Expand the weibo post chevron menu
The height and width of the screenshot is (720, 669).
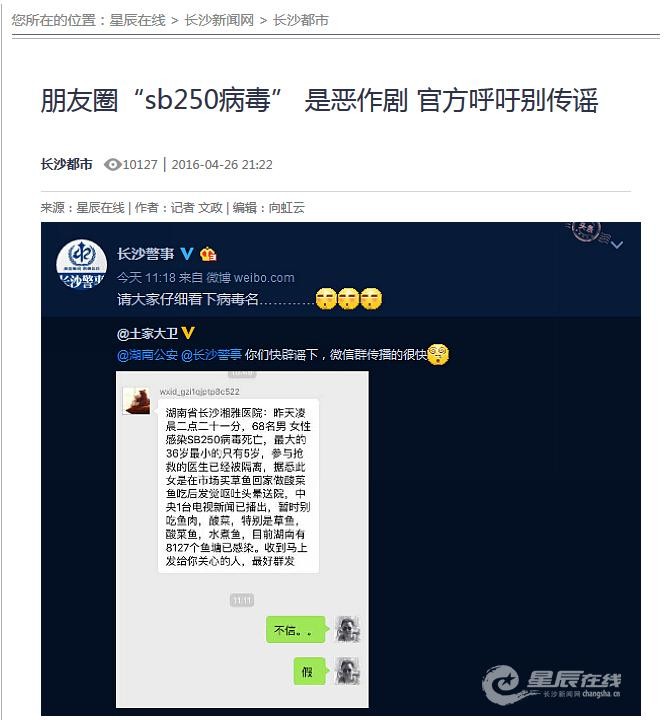617,245
